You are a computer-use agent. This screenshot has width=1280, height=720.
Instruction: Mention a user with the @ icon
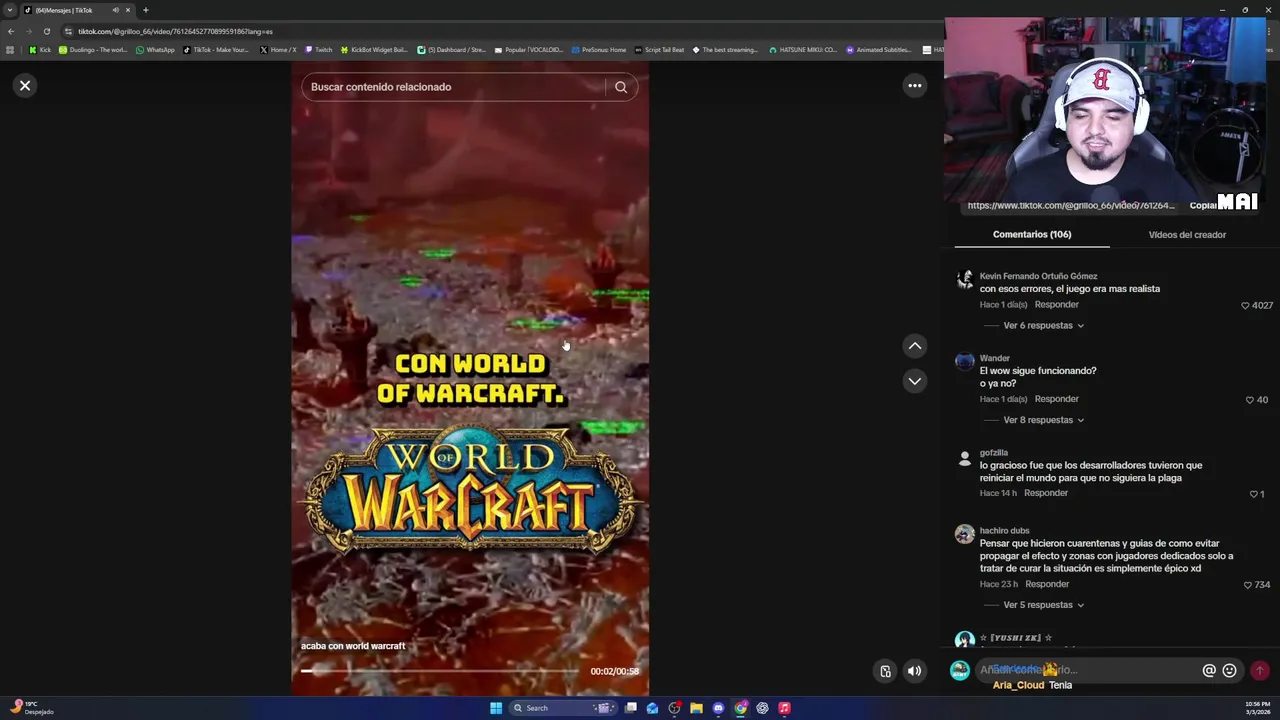tap(1209, 671)
